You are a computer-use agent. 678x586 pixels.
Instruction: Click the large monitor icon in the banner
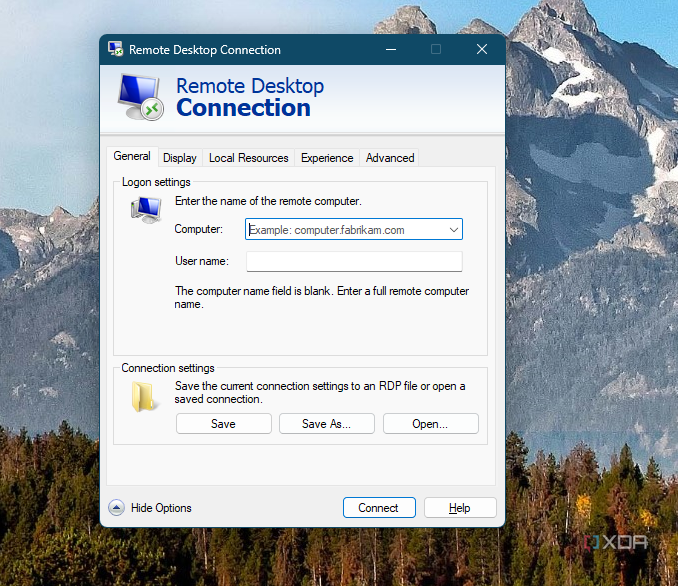click(141, 97)
